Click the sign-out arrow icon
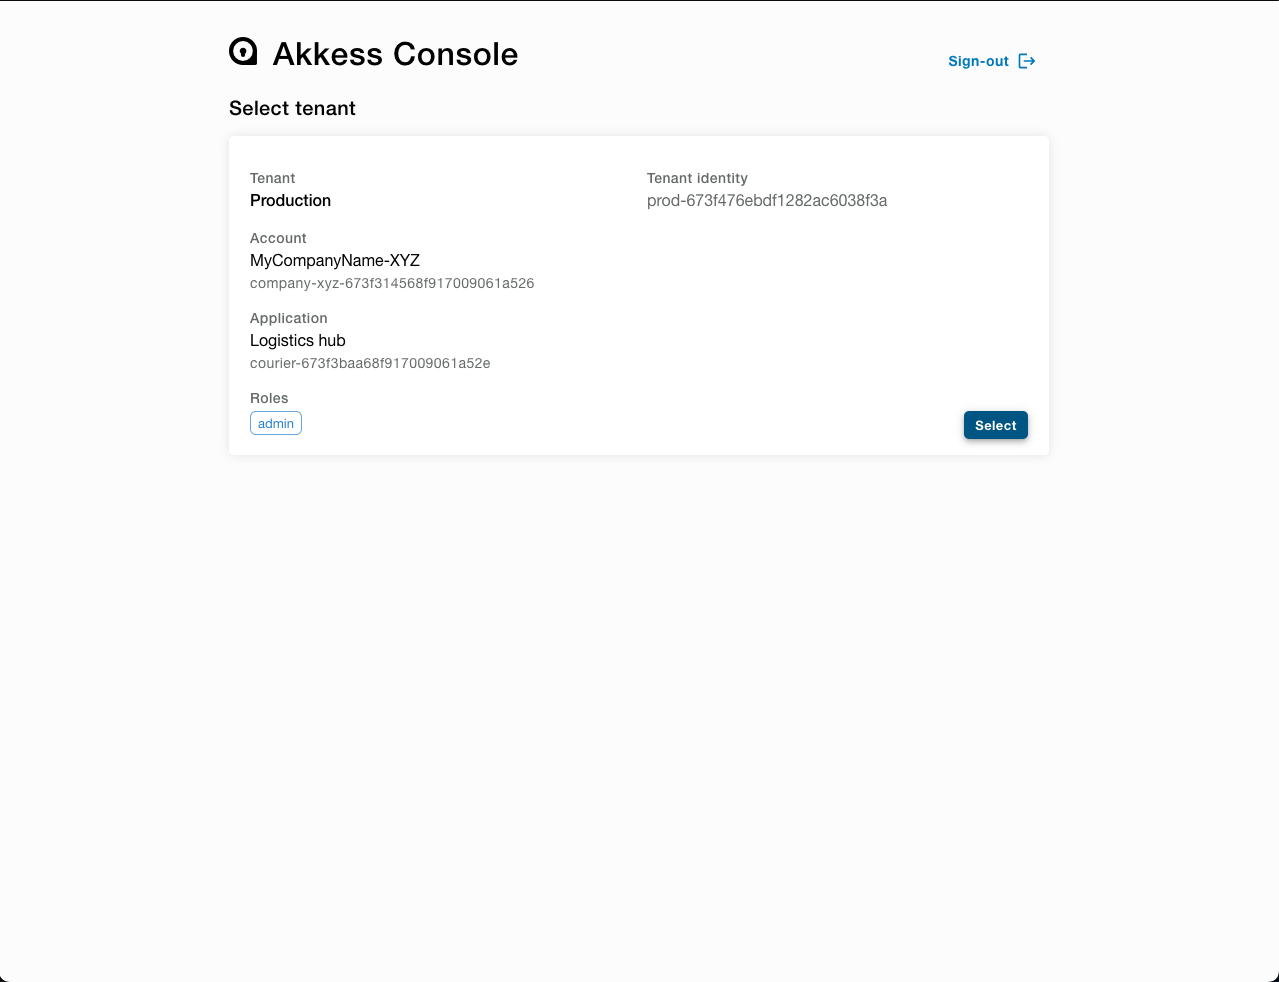This screenshot has width=1279, height=982. (x=1026, y=61)
